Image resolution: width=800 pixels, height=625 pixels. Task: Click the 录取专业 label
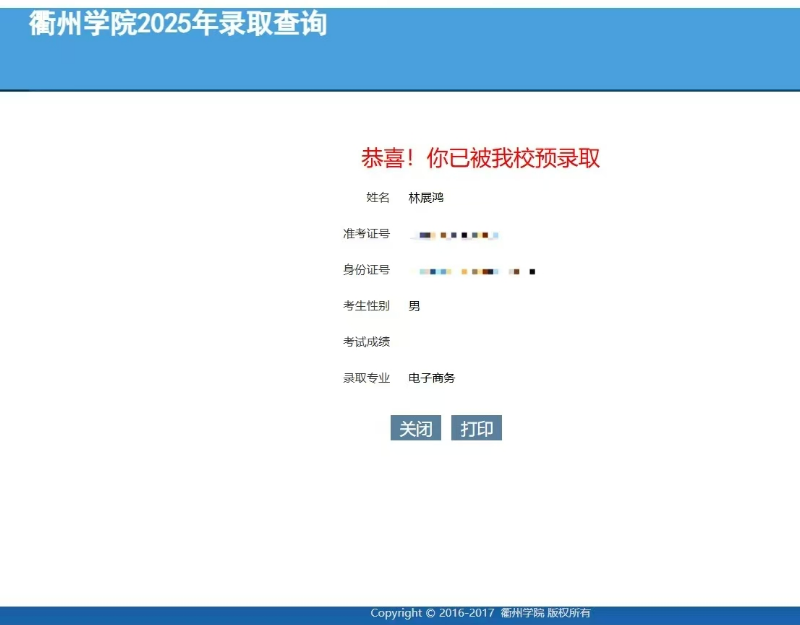click(366, 378)
